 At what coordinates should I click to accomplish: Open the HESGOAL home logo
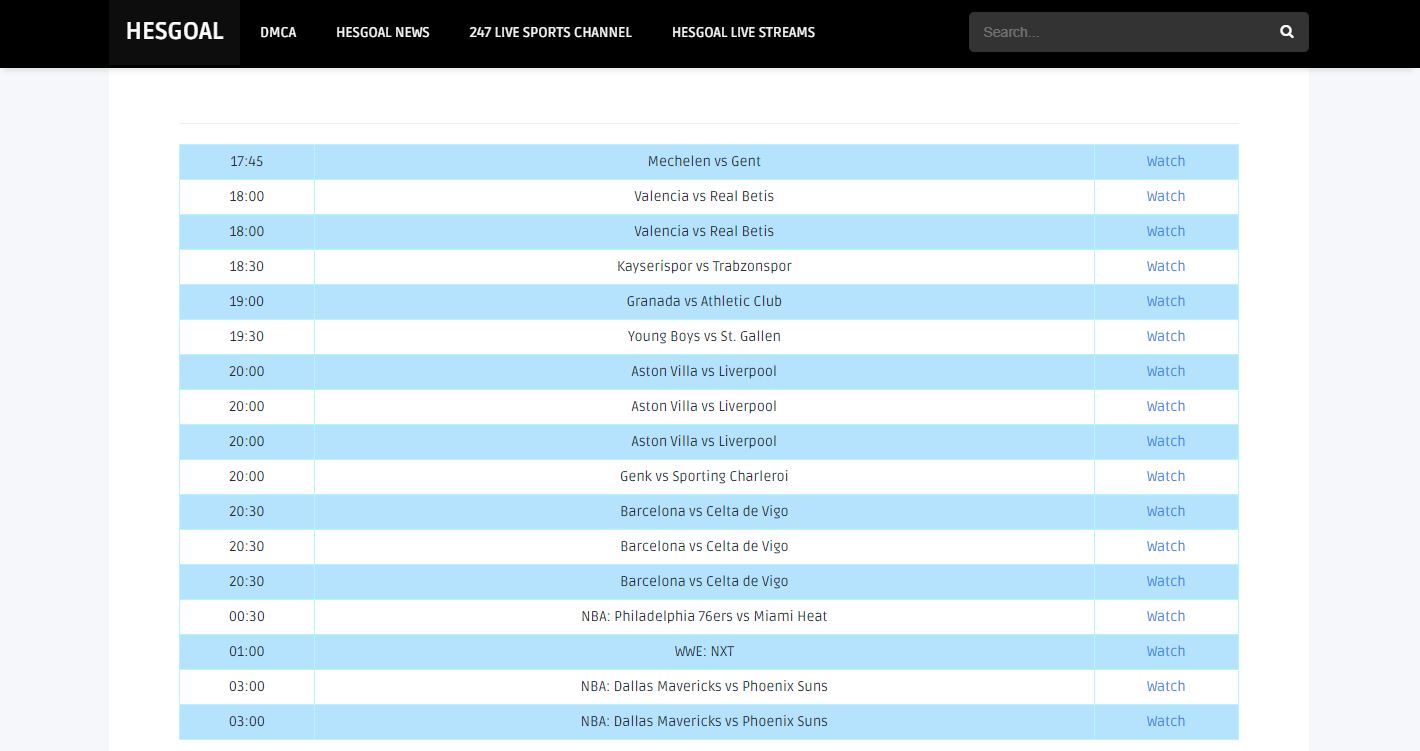[x=174, y=32]
